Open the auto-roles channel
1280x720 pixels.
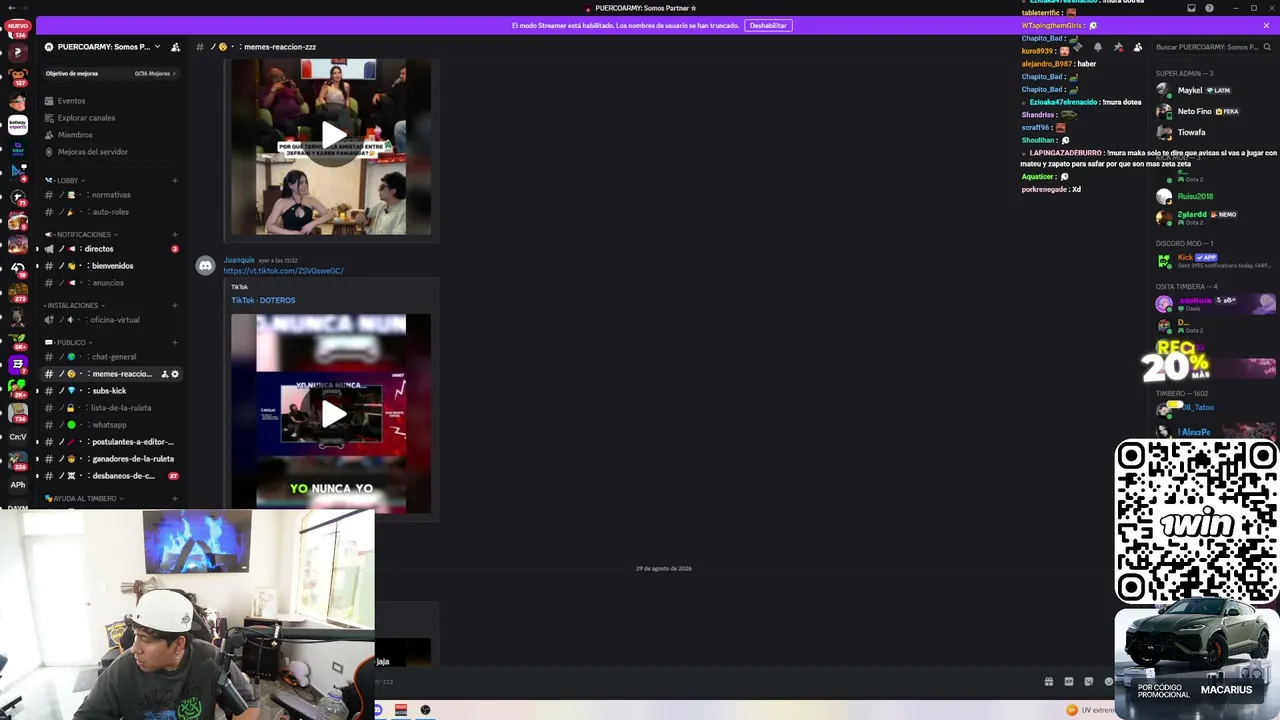(110, 212)
